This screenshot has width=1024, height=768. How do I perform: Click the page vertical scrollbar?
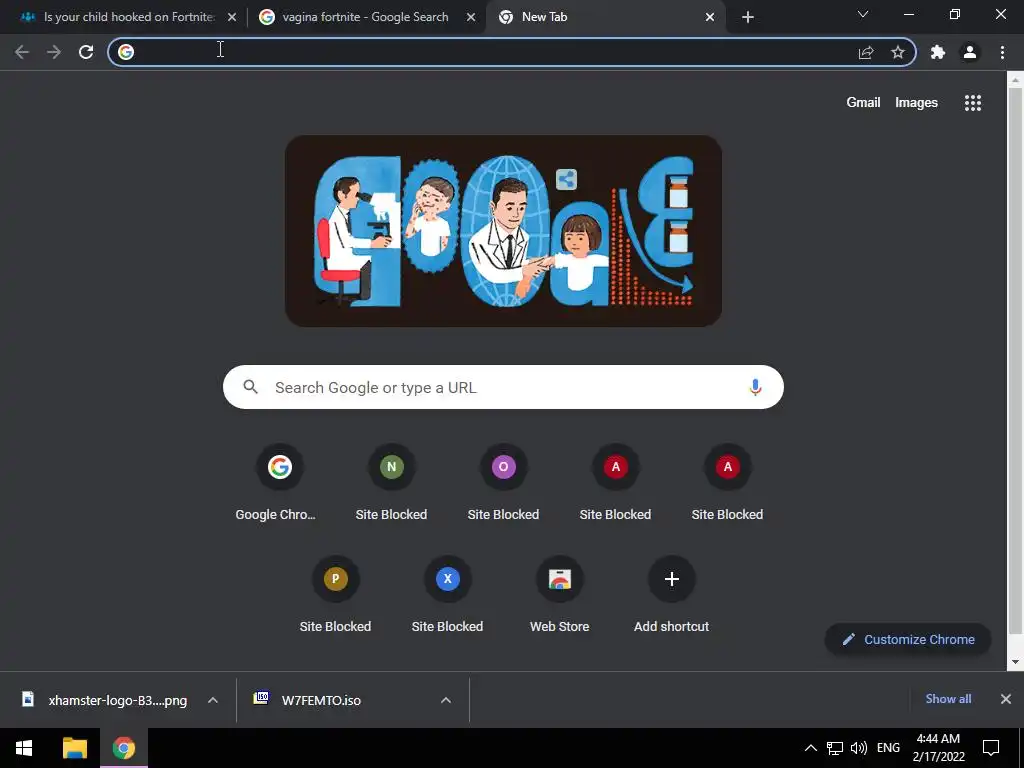1015,360
